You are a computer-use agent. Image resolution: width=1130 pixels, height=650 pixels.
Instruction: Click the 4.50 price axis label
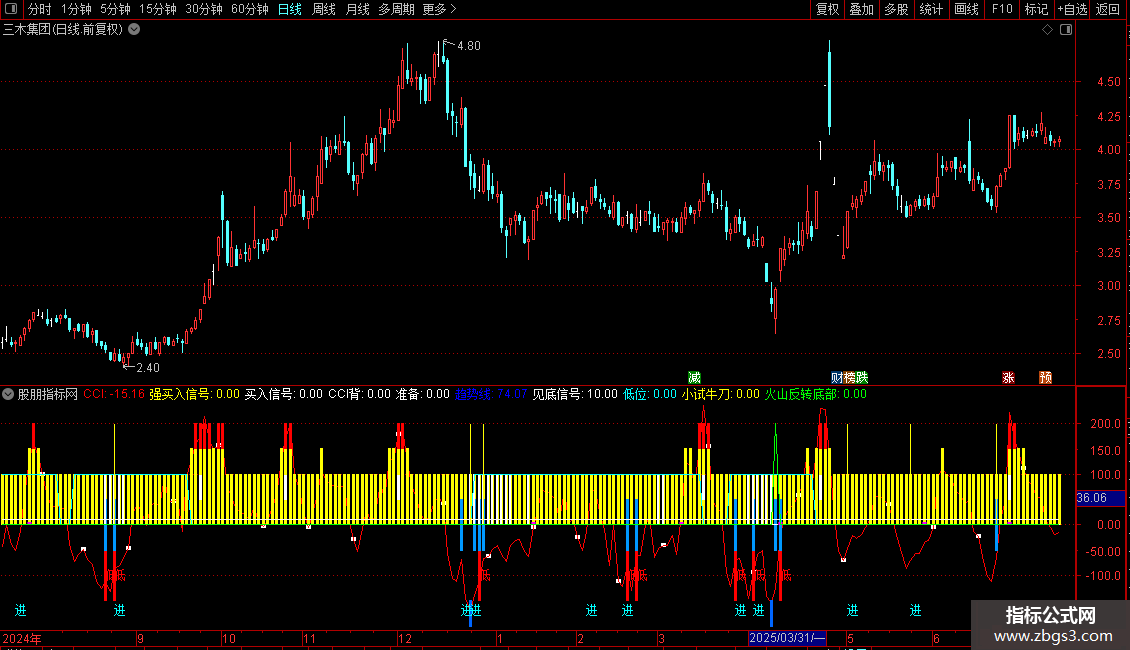[x=1108, y=82]
